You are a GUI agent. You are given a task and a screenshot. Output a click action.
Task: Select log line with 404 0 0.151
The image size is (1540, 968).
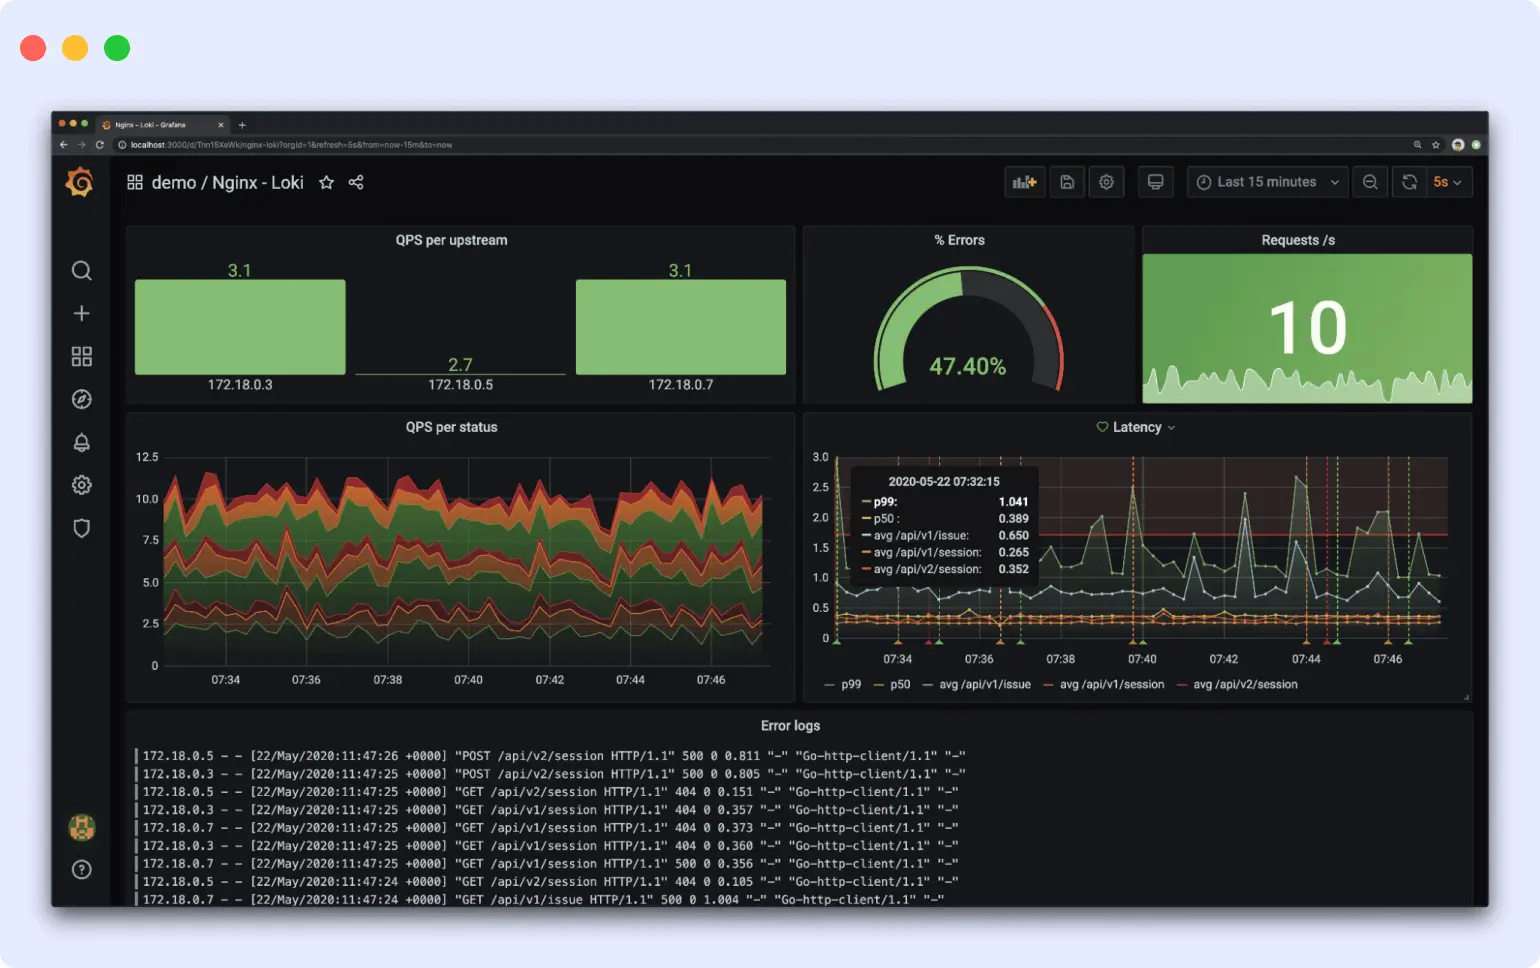pos(549,792)
